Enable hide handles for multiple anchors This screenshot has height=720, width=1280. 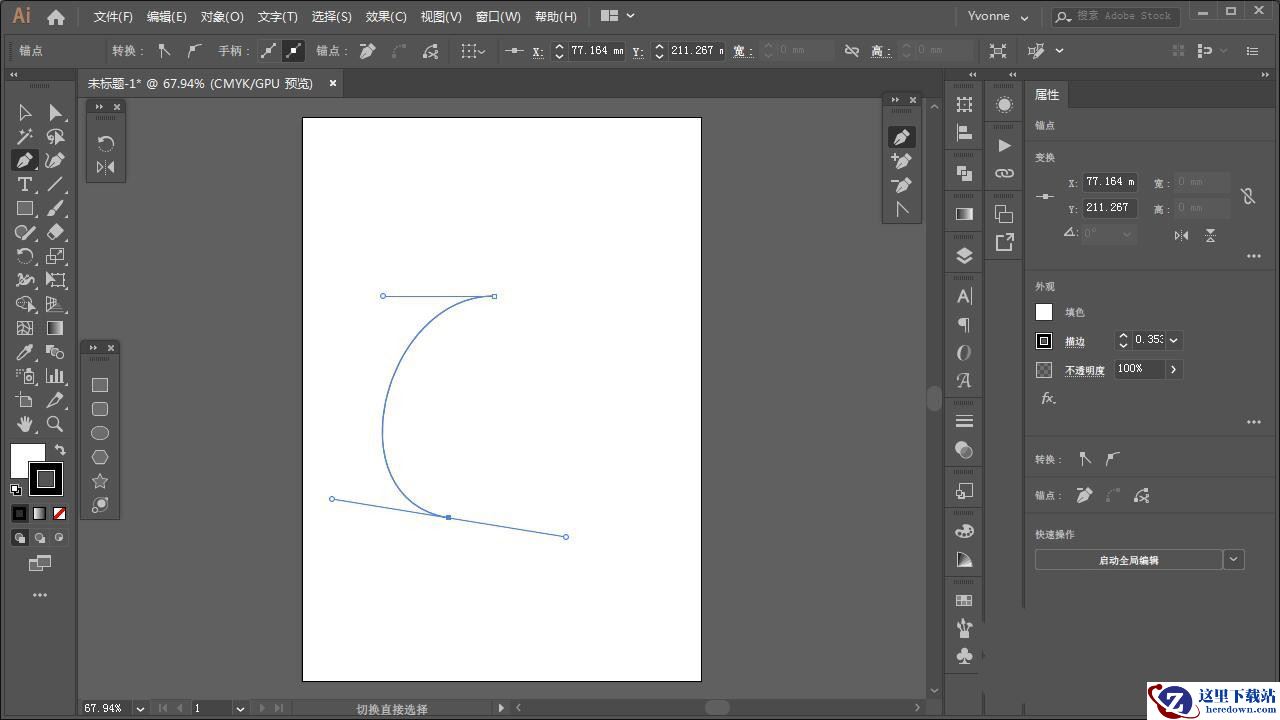[x=293, y=51]
